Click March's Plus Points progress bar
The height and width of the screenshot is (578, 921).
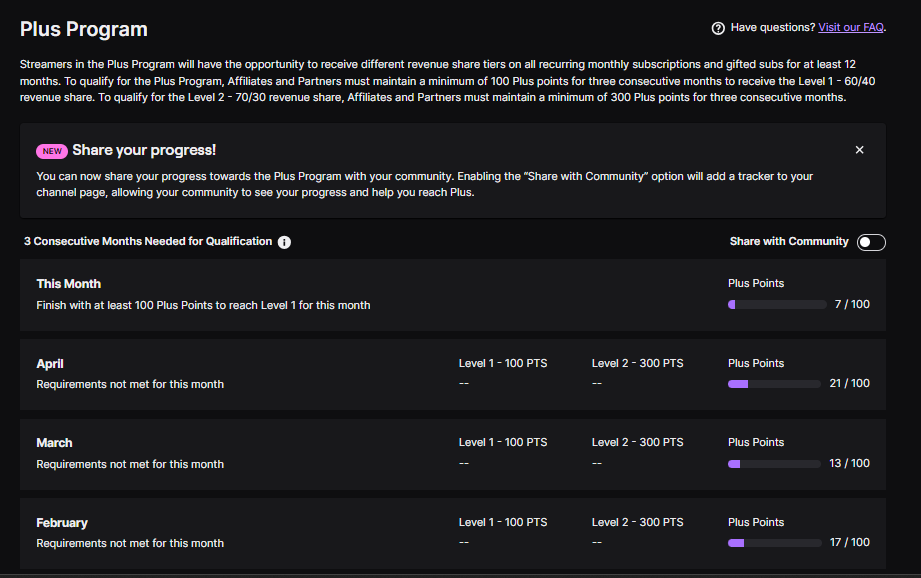[x=774, y=464]
